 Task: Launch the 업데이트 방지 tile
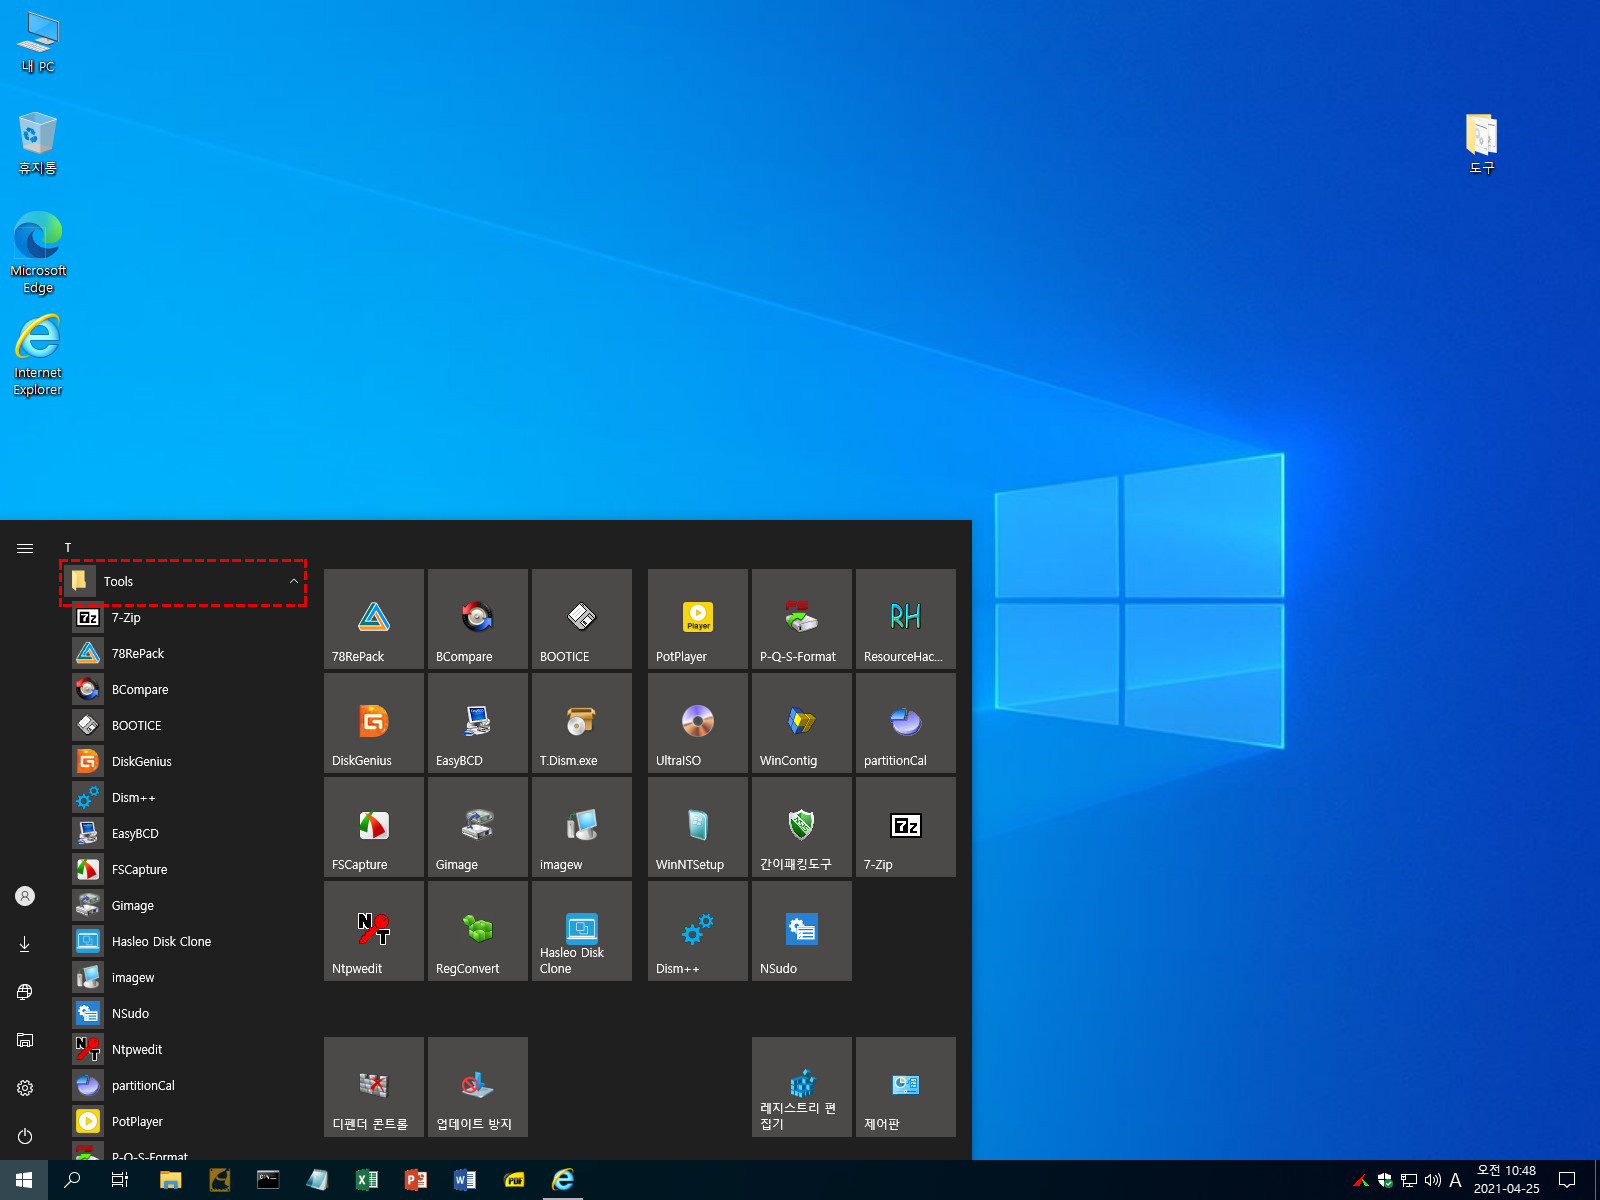click(x=478, y=1087)
